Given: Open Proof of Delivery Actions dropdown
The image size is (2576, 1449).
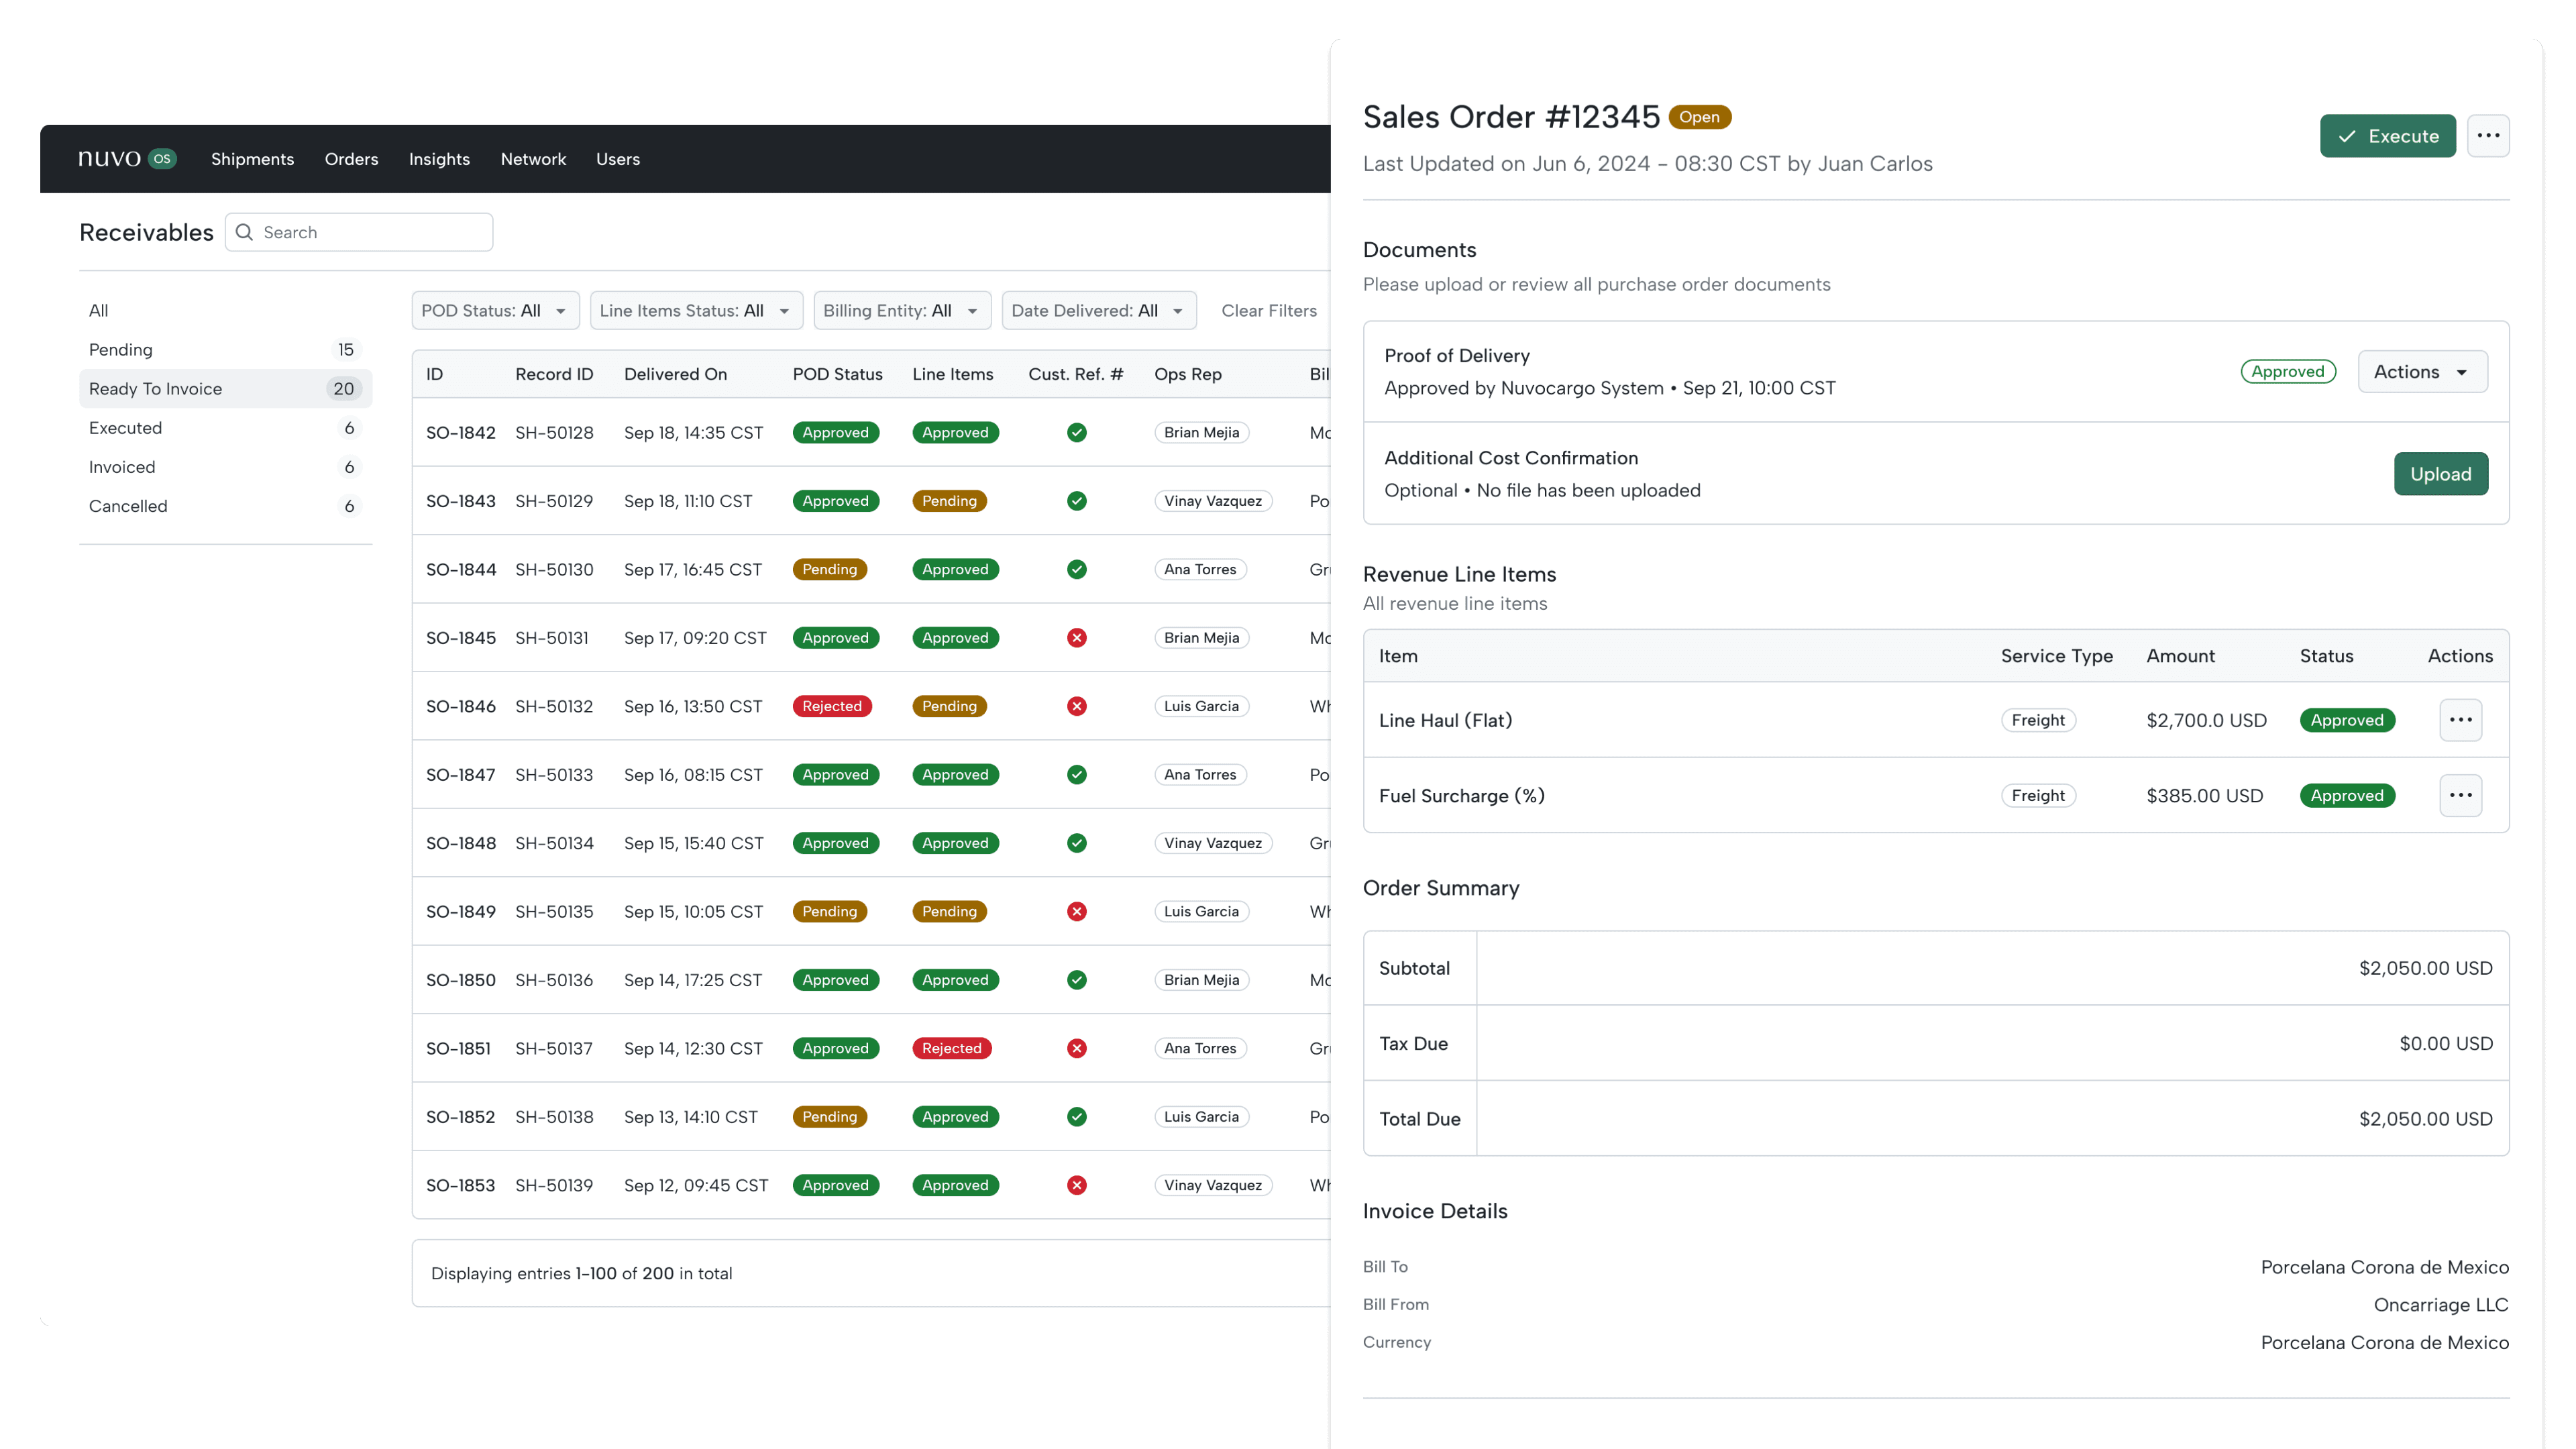Looking at the screenshot, I should click(2422, 371).
